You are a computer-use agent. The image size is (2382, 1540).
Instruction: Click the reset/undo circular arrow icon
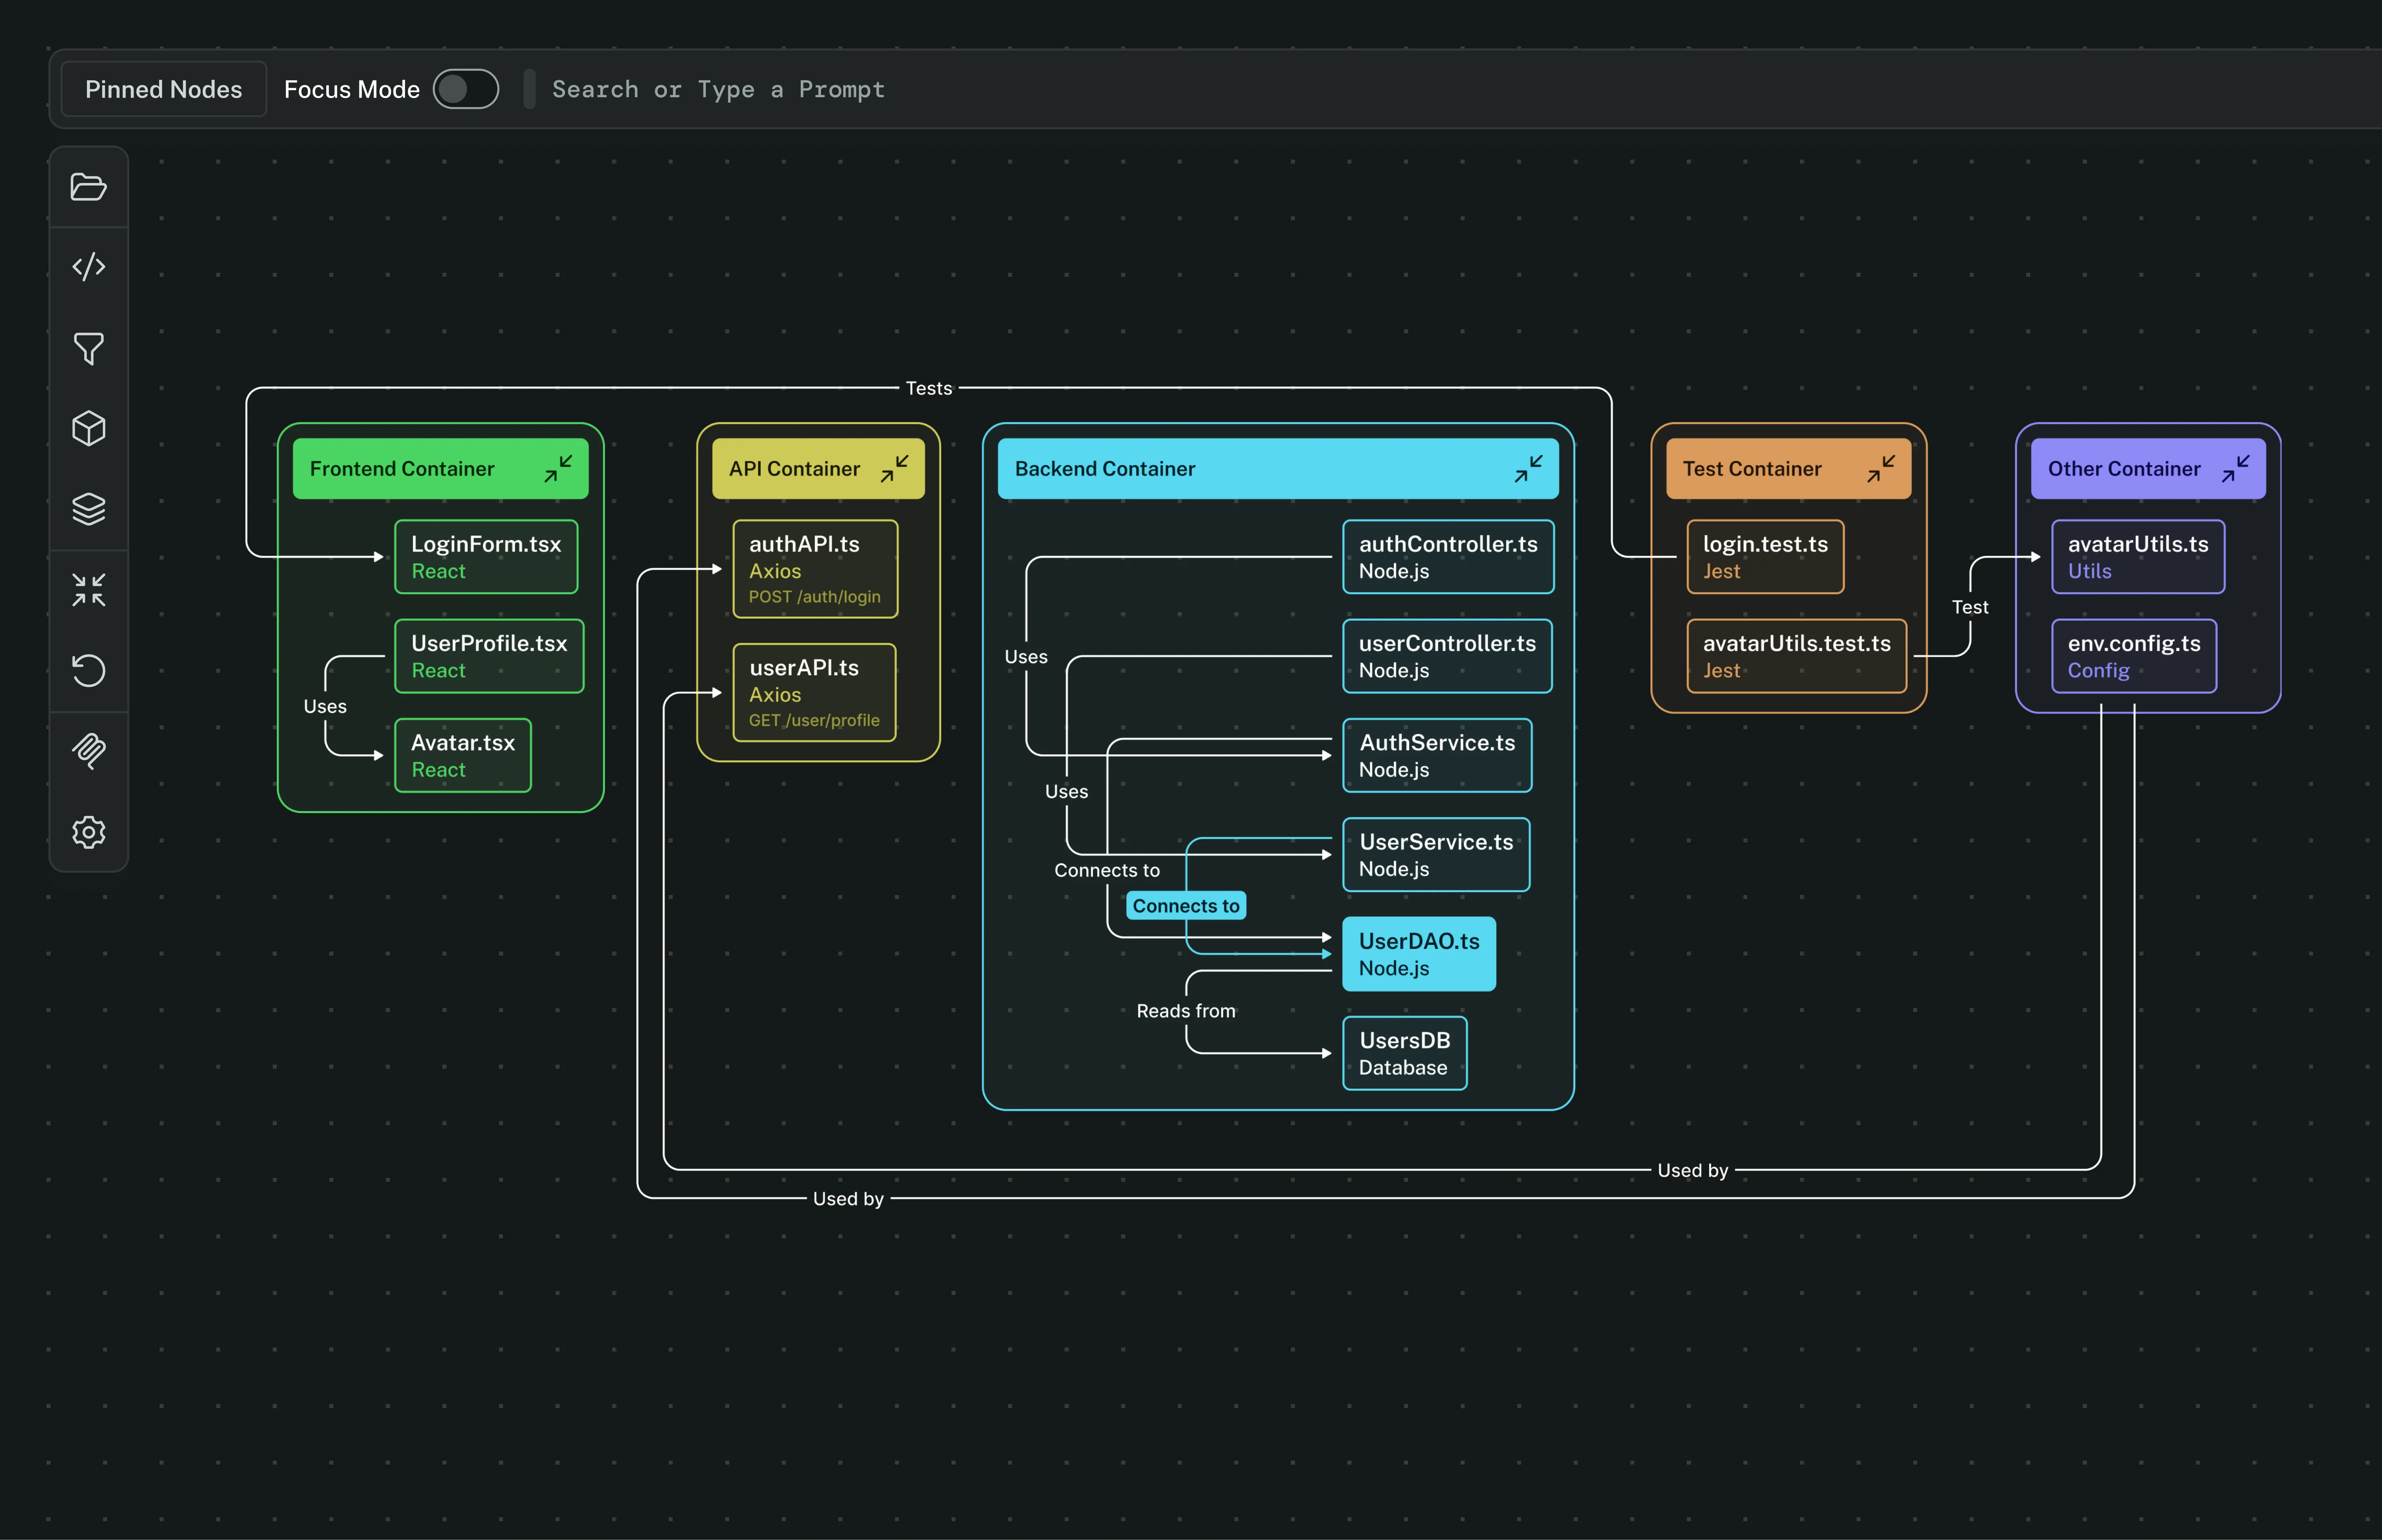88,670
